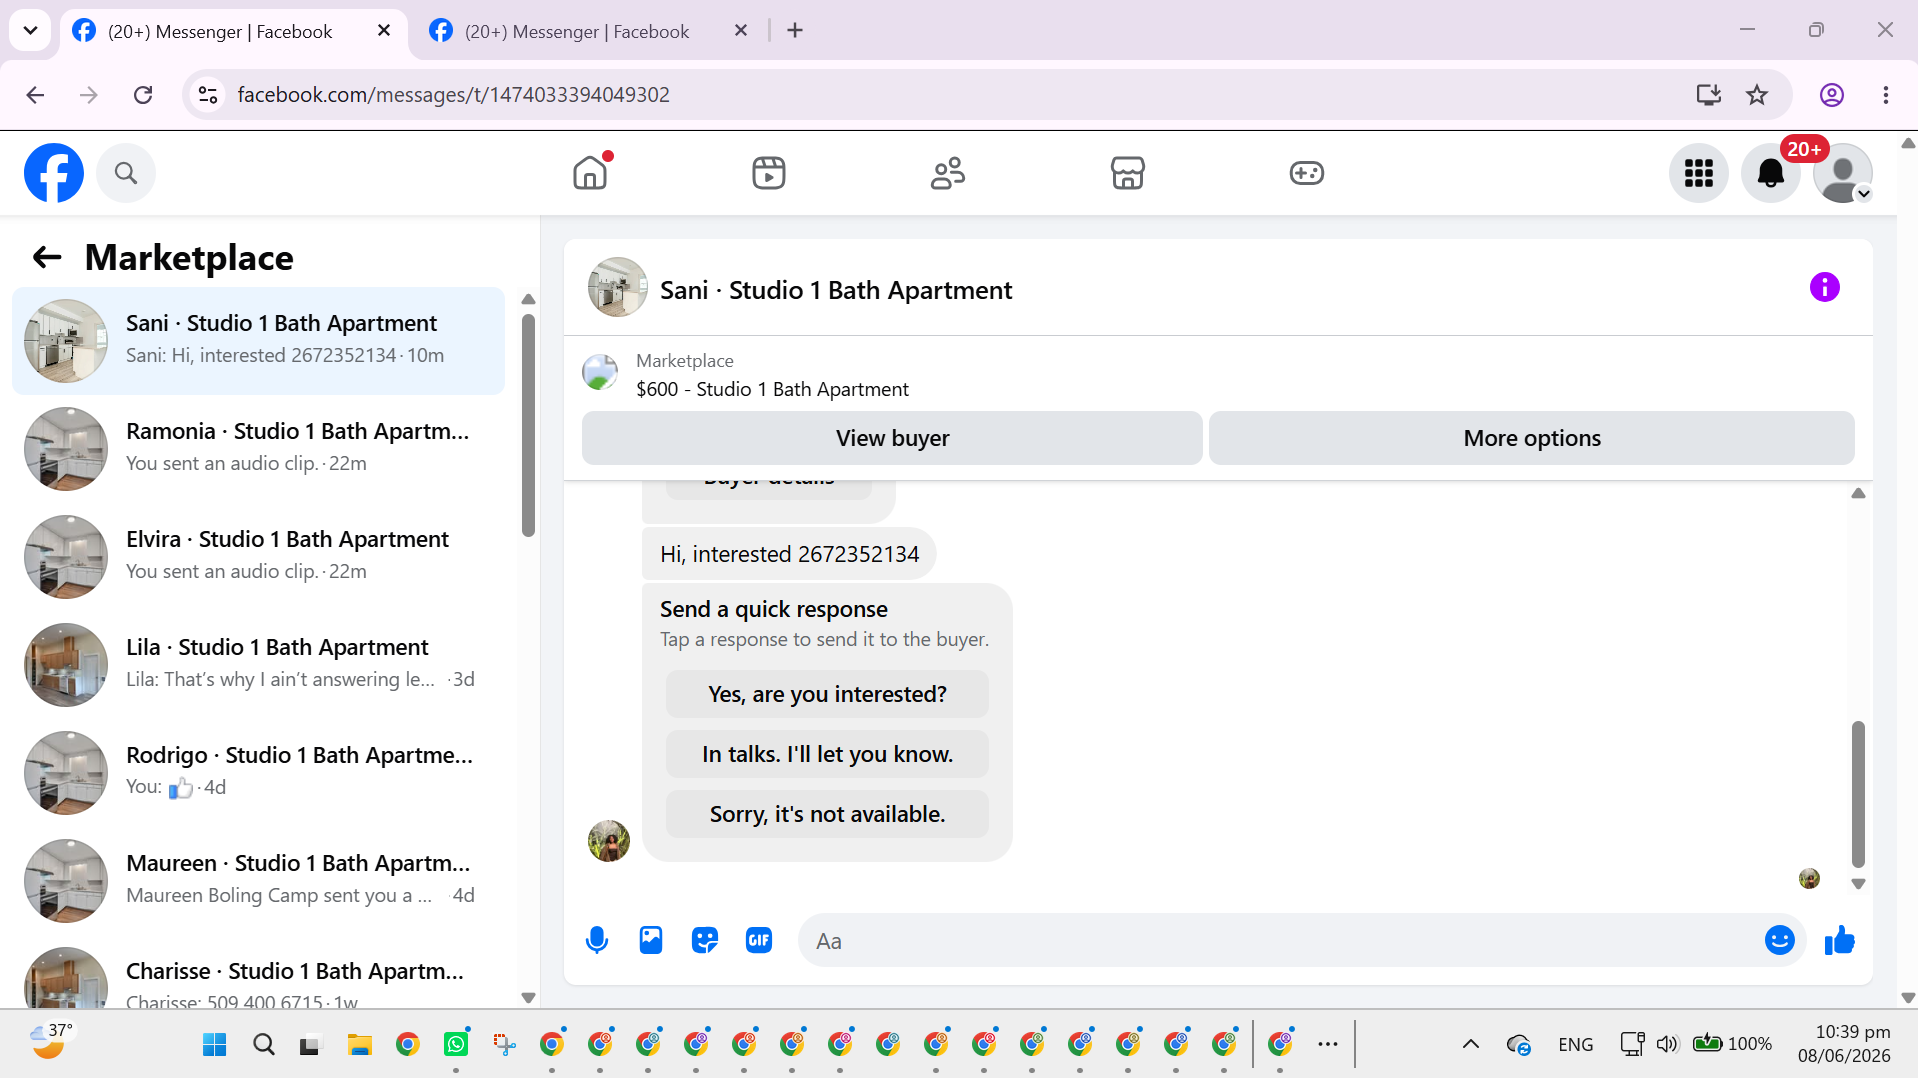Open WhatsApp from taskbar
Viewport: 1918px width, 1078px height.
click(x=456, y=1045)
